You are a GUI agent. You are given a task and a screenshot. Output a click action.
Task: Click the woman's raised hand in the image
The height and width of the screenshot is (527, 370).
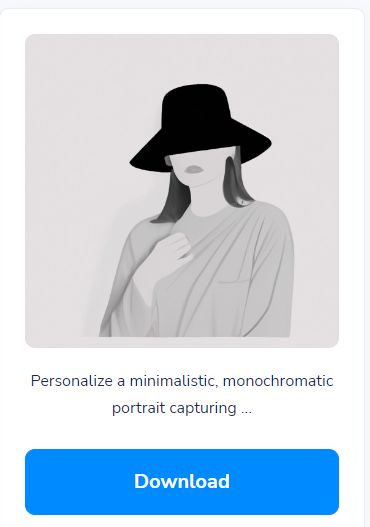pyautogui.click(x=177, y=247)
